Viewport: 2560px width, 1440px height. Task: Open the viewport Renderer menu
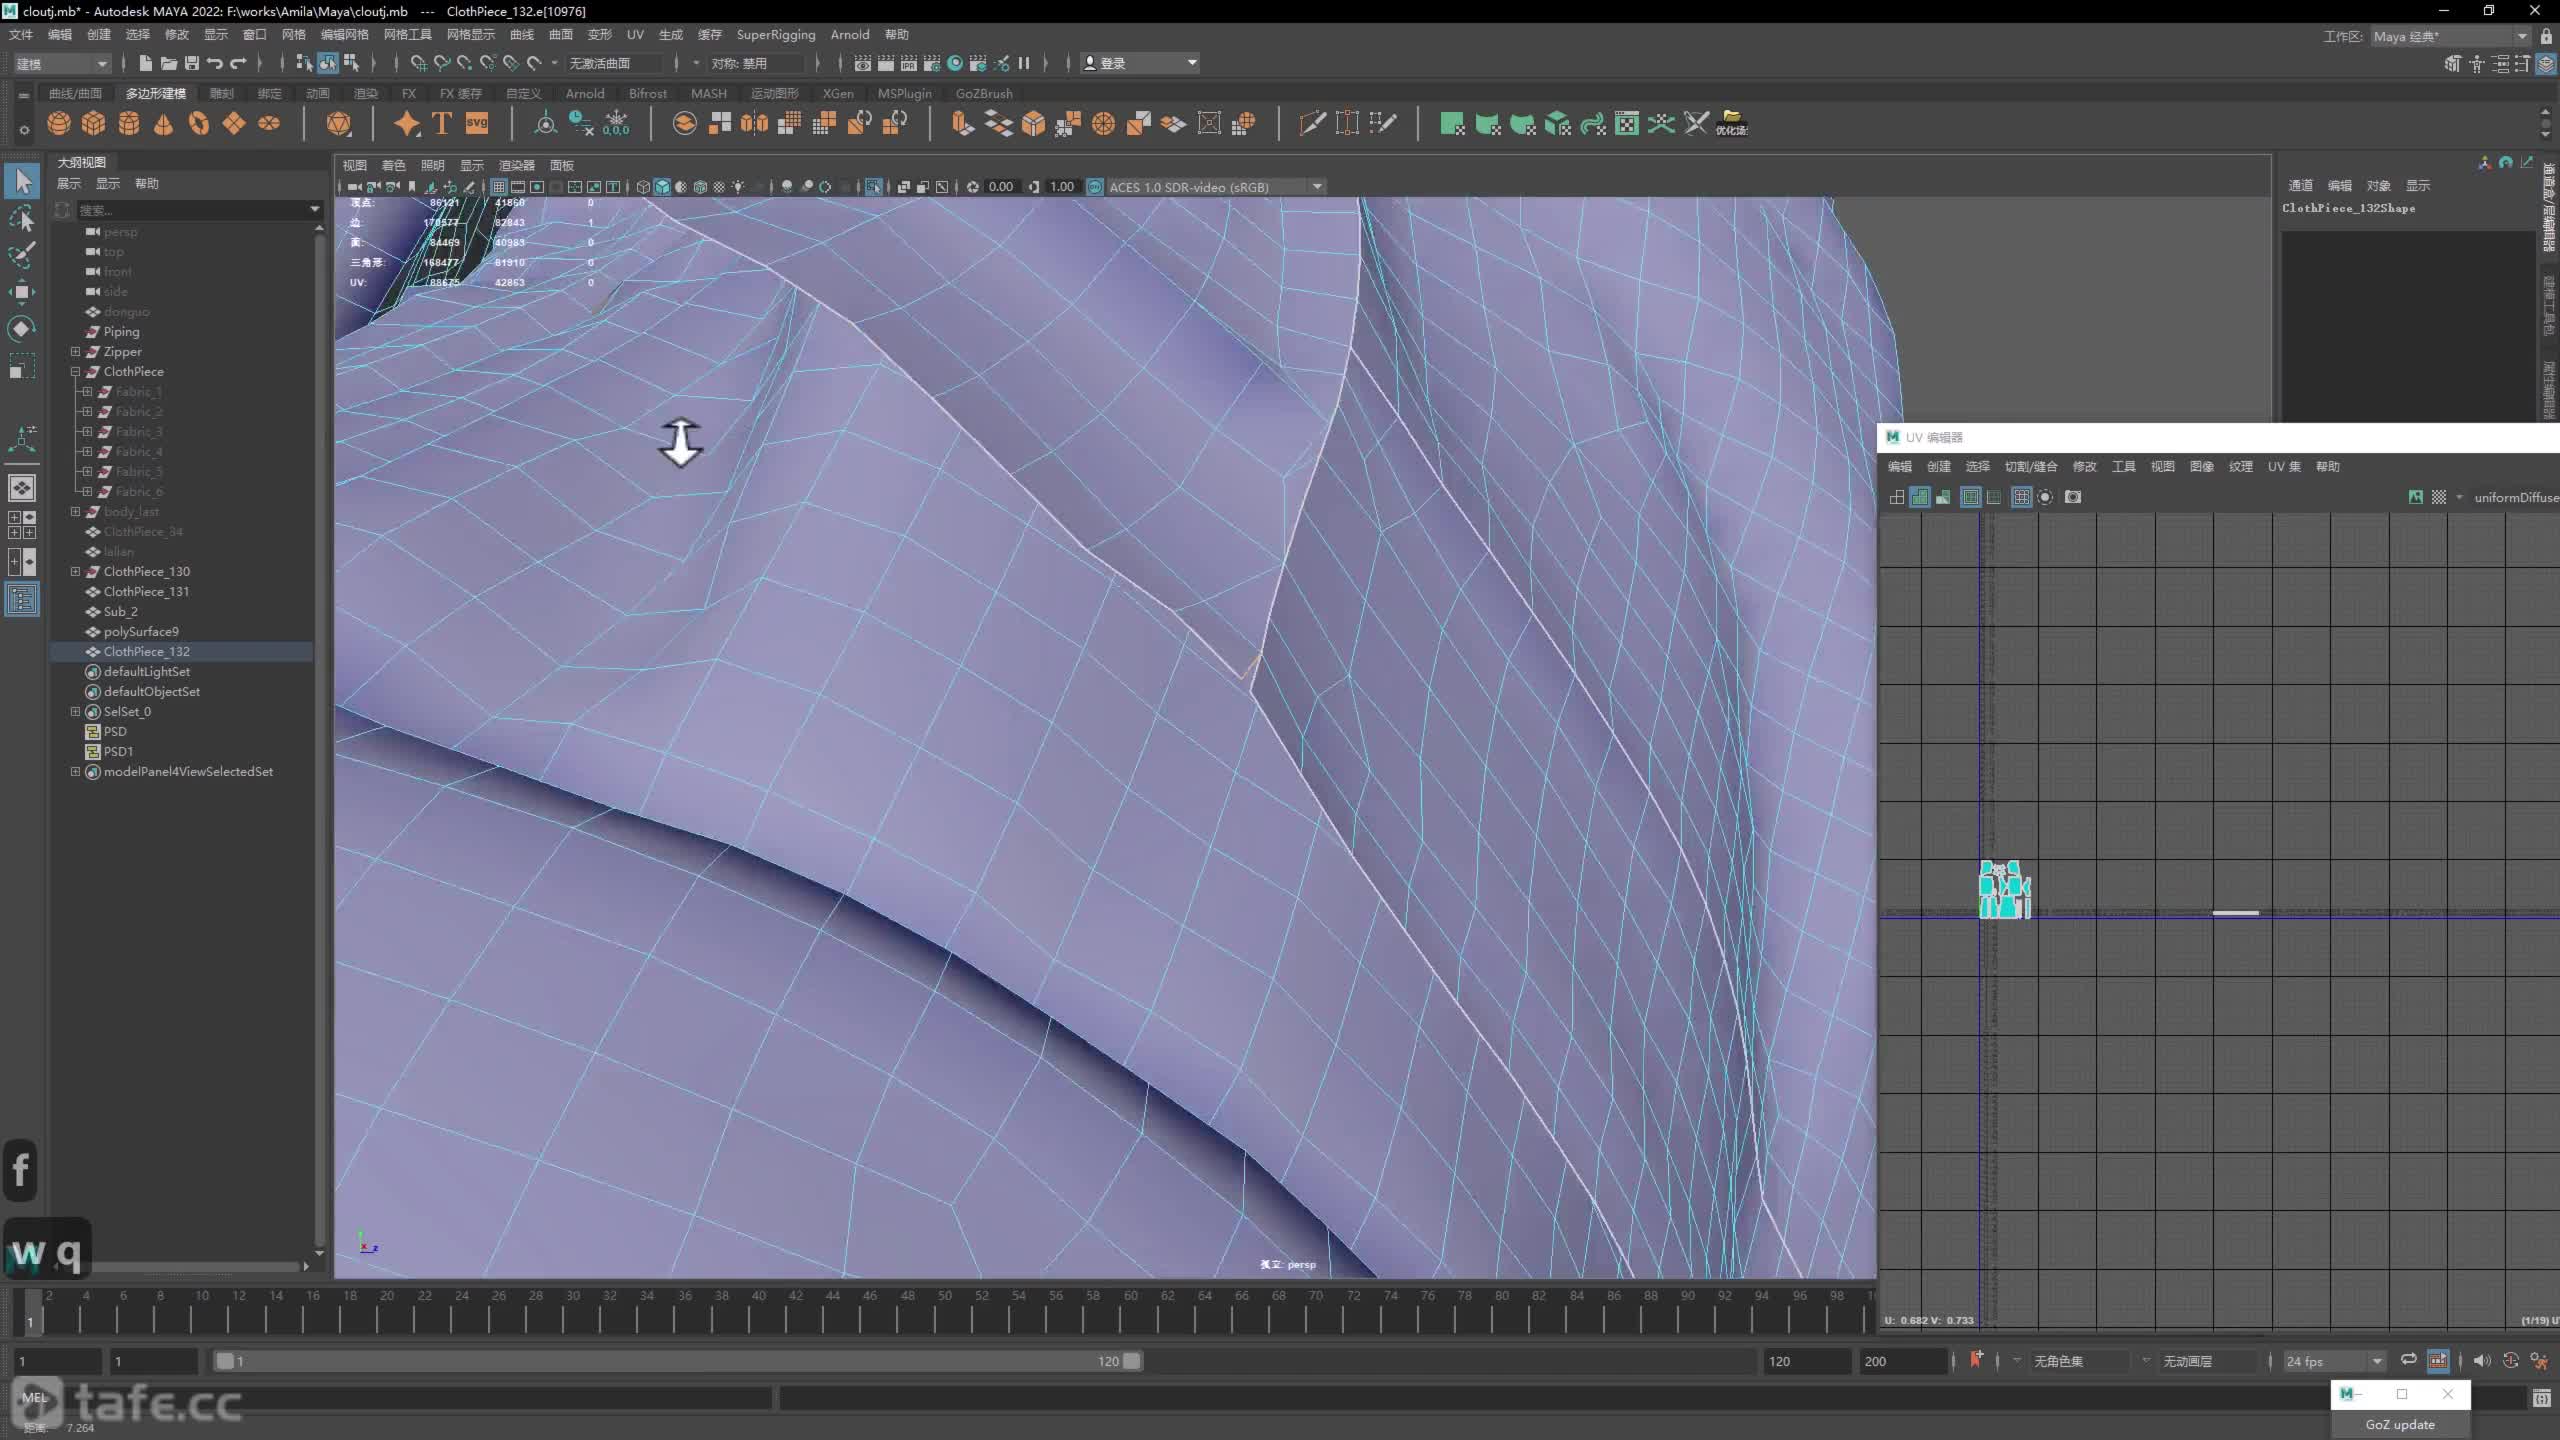tap(517, 166)
